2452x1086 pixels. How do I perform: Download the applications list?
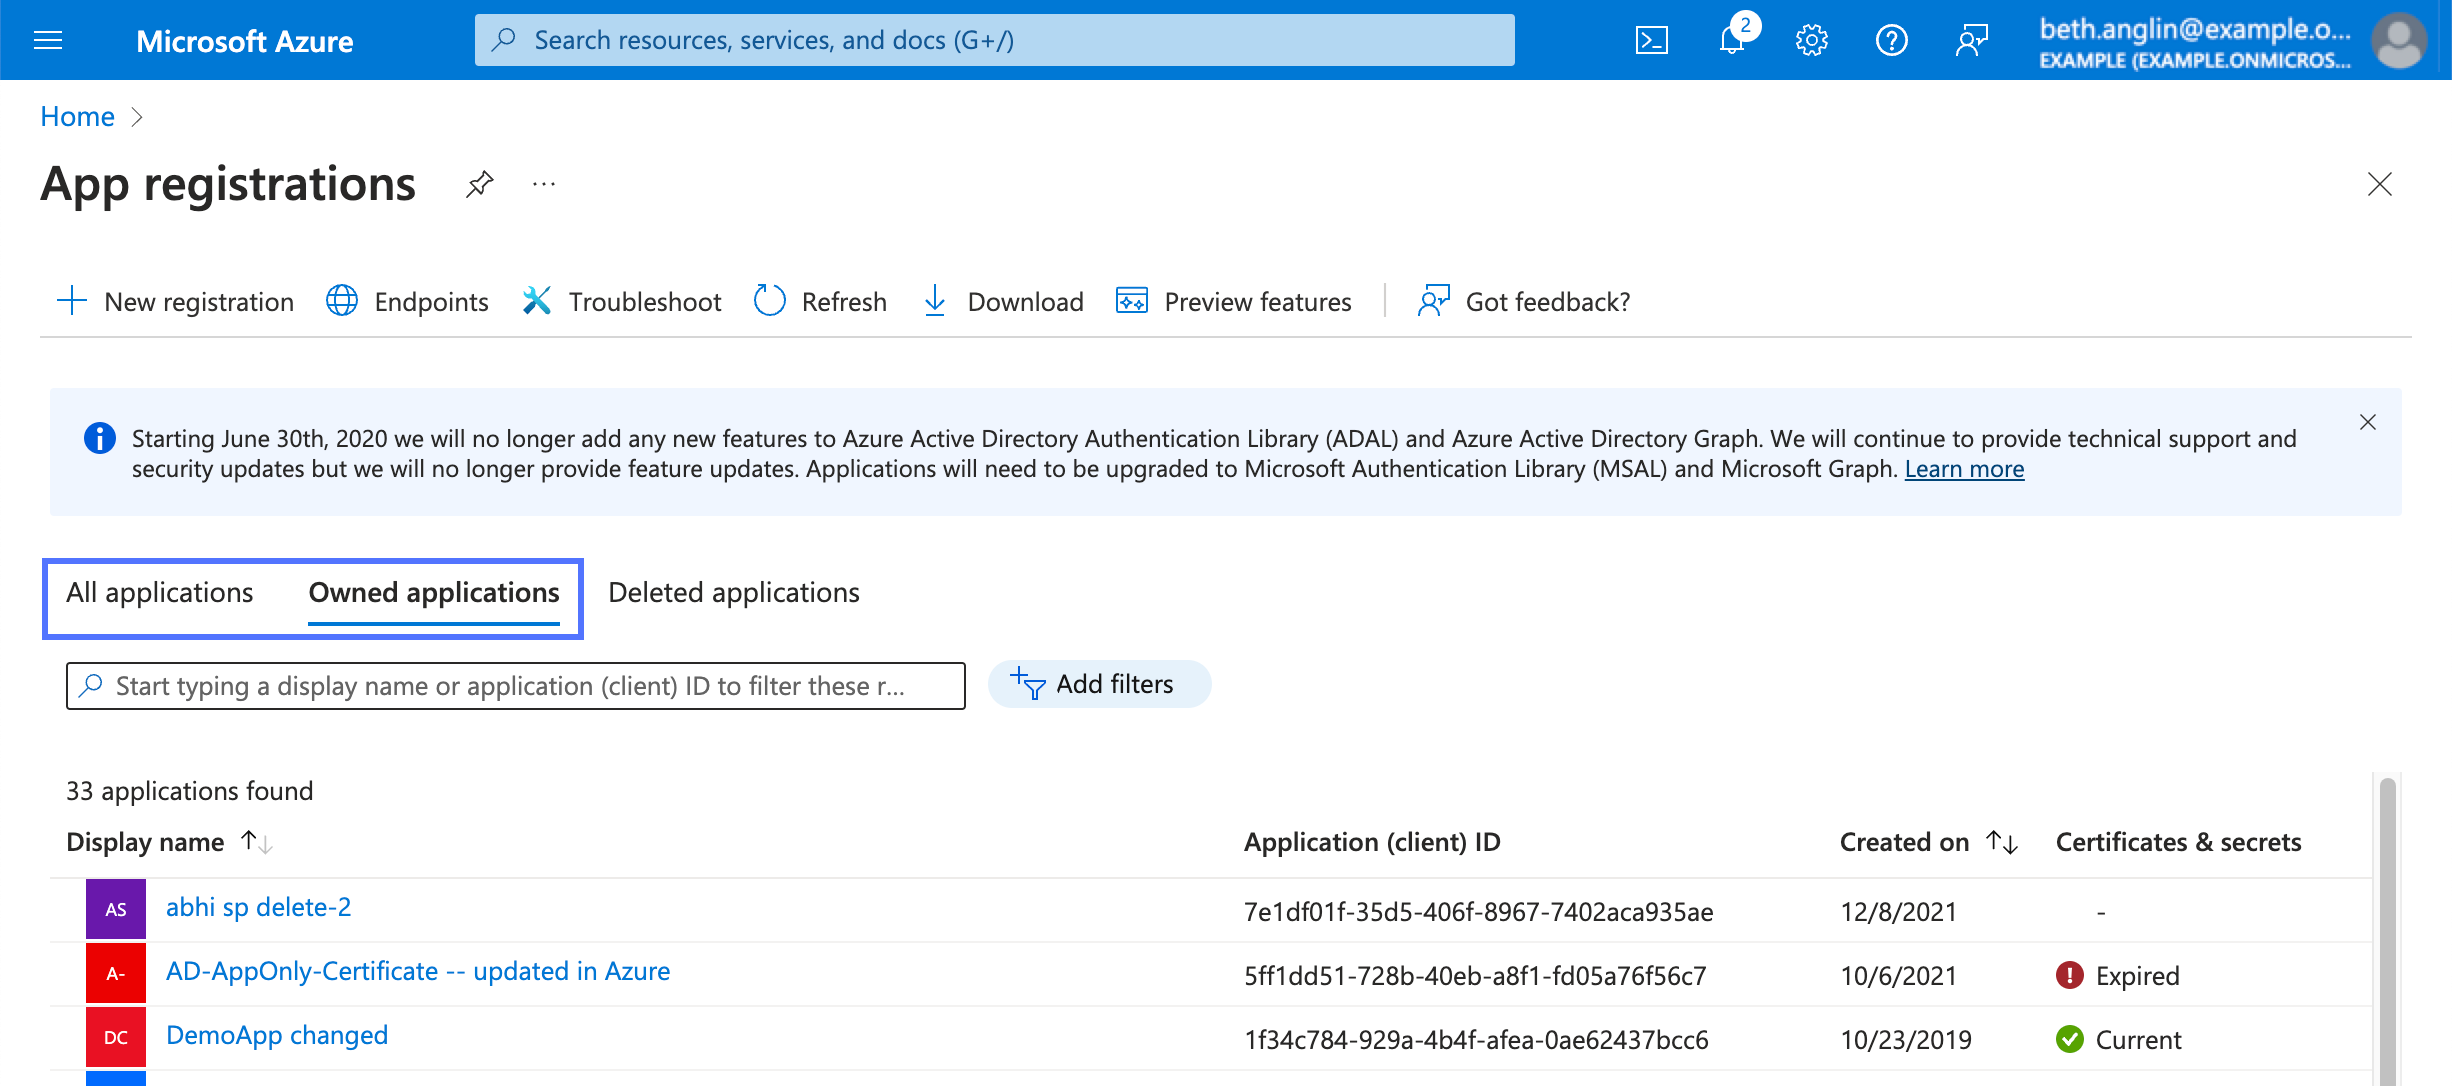1002,301
